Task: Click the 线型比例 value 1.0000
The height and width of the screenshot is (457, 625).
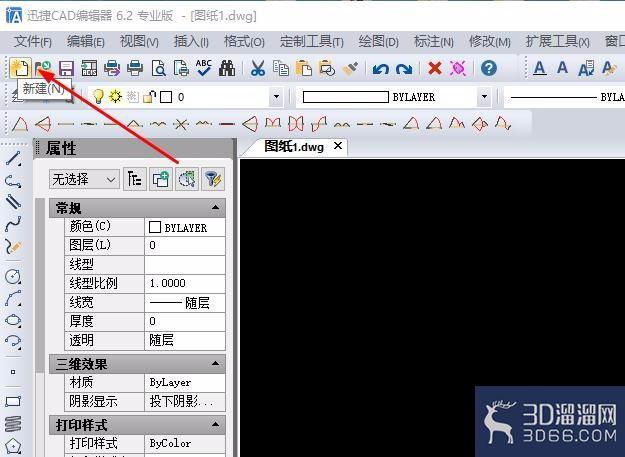Action: [x=185, y=283]
